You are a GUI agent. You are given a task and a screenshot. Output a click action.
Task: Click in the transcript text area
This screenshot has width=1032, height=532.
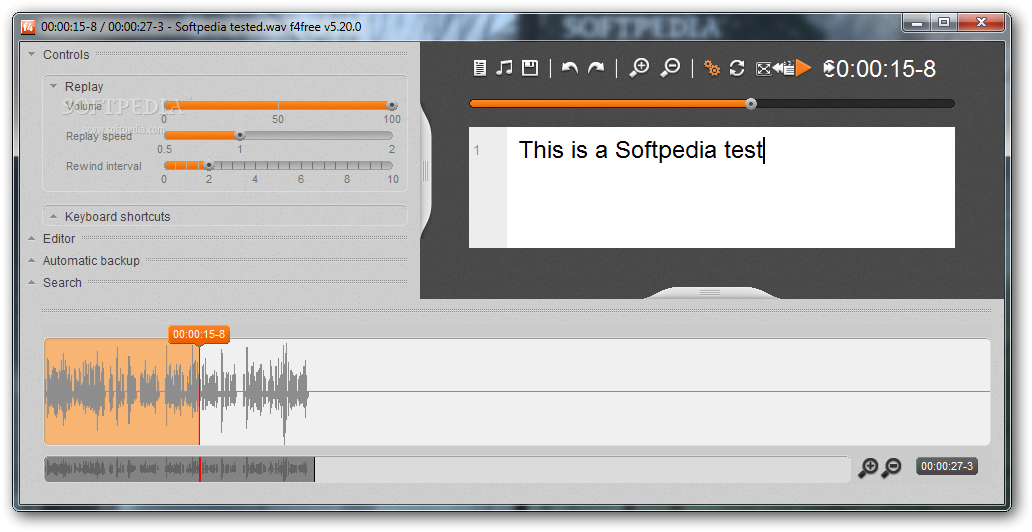(x=731, y=187)
